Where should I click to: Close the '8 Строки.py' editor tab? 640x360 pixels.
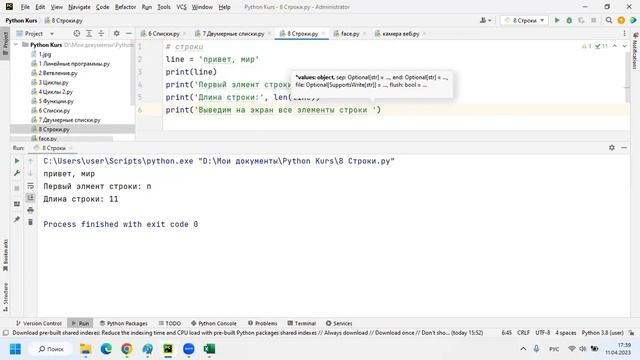click(x=323, y=33)
